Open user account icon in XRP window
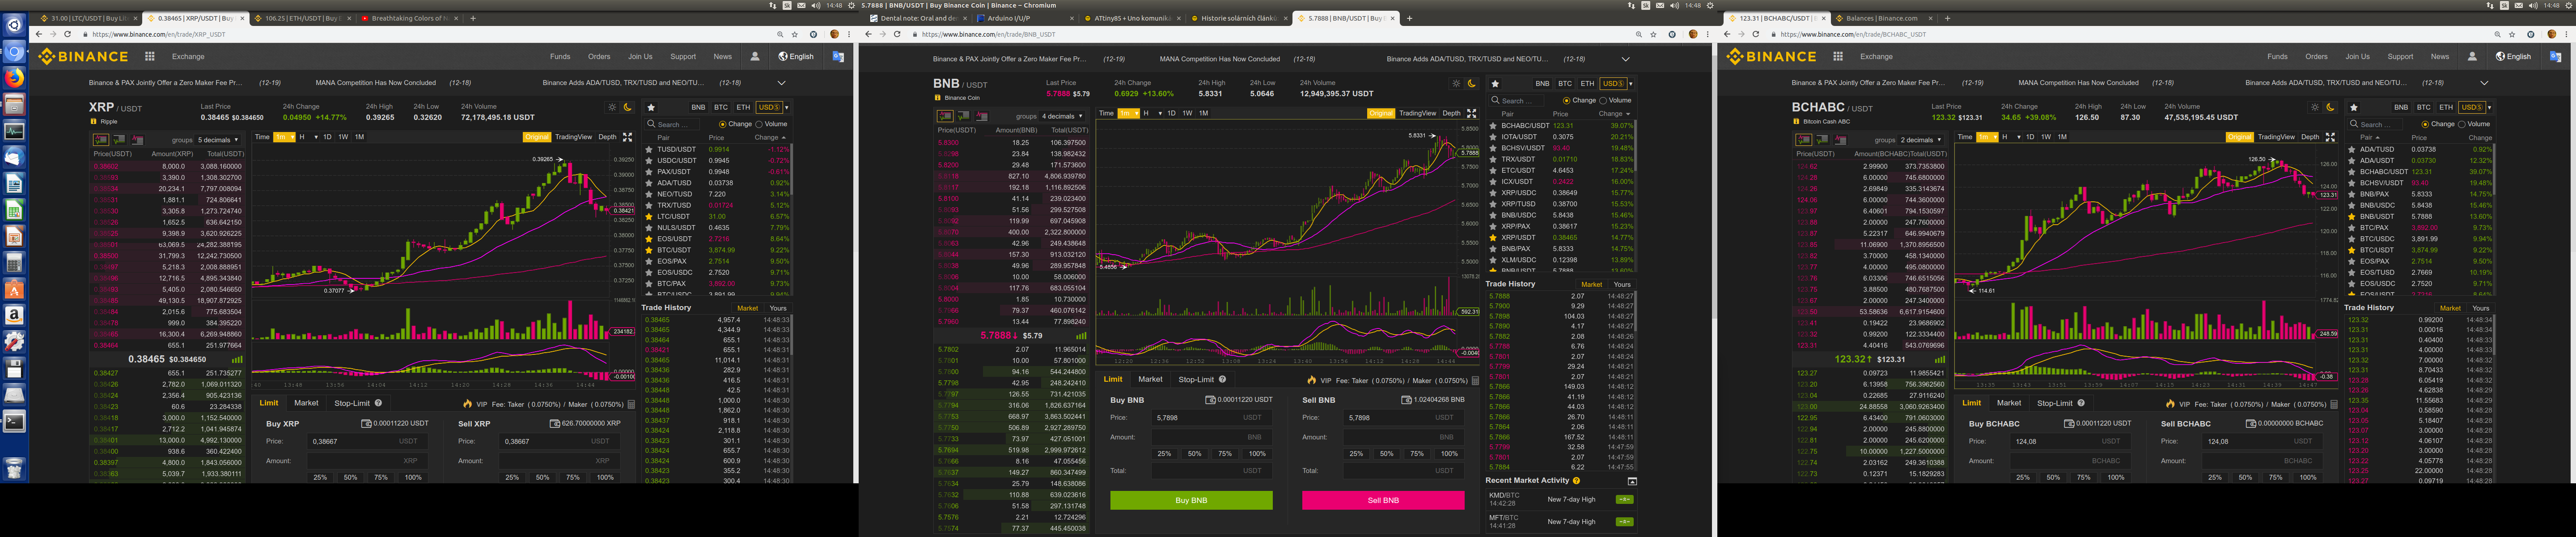This screenshot has height=537, width=2576. click(x=755, y=57)
